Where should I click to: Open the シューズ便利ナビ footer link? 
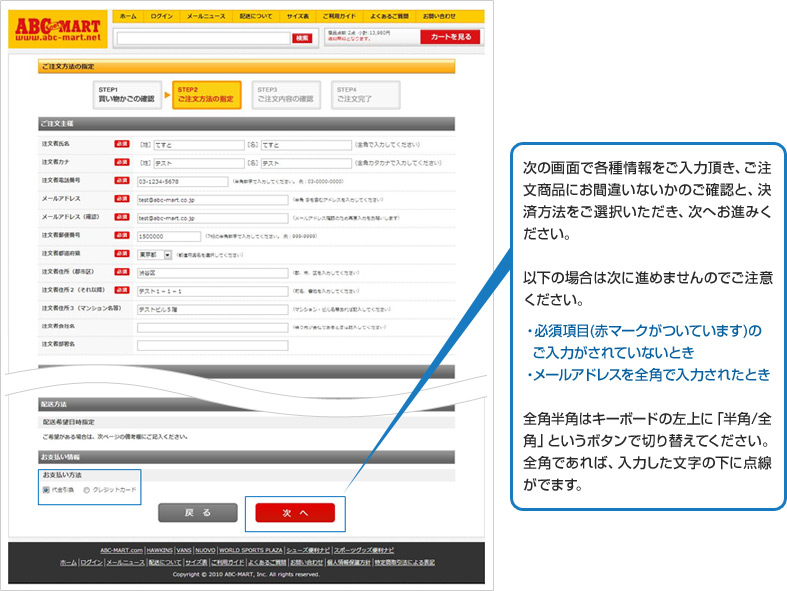pyautogui.click(x=308, y=550)
